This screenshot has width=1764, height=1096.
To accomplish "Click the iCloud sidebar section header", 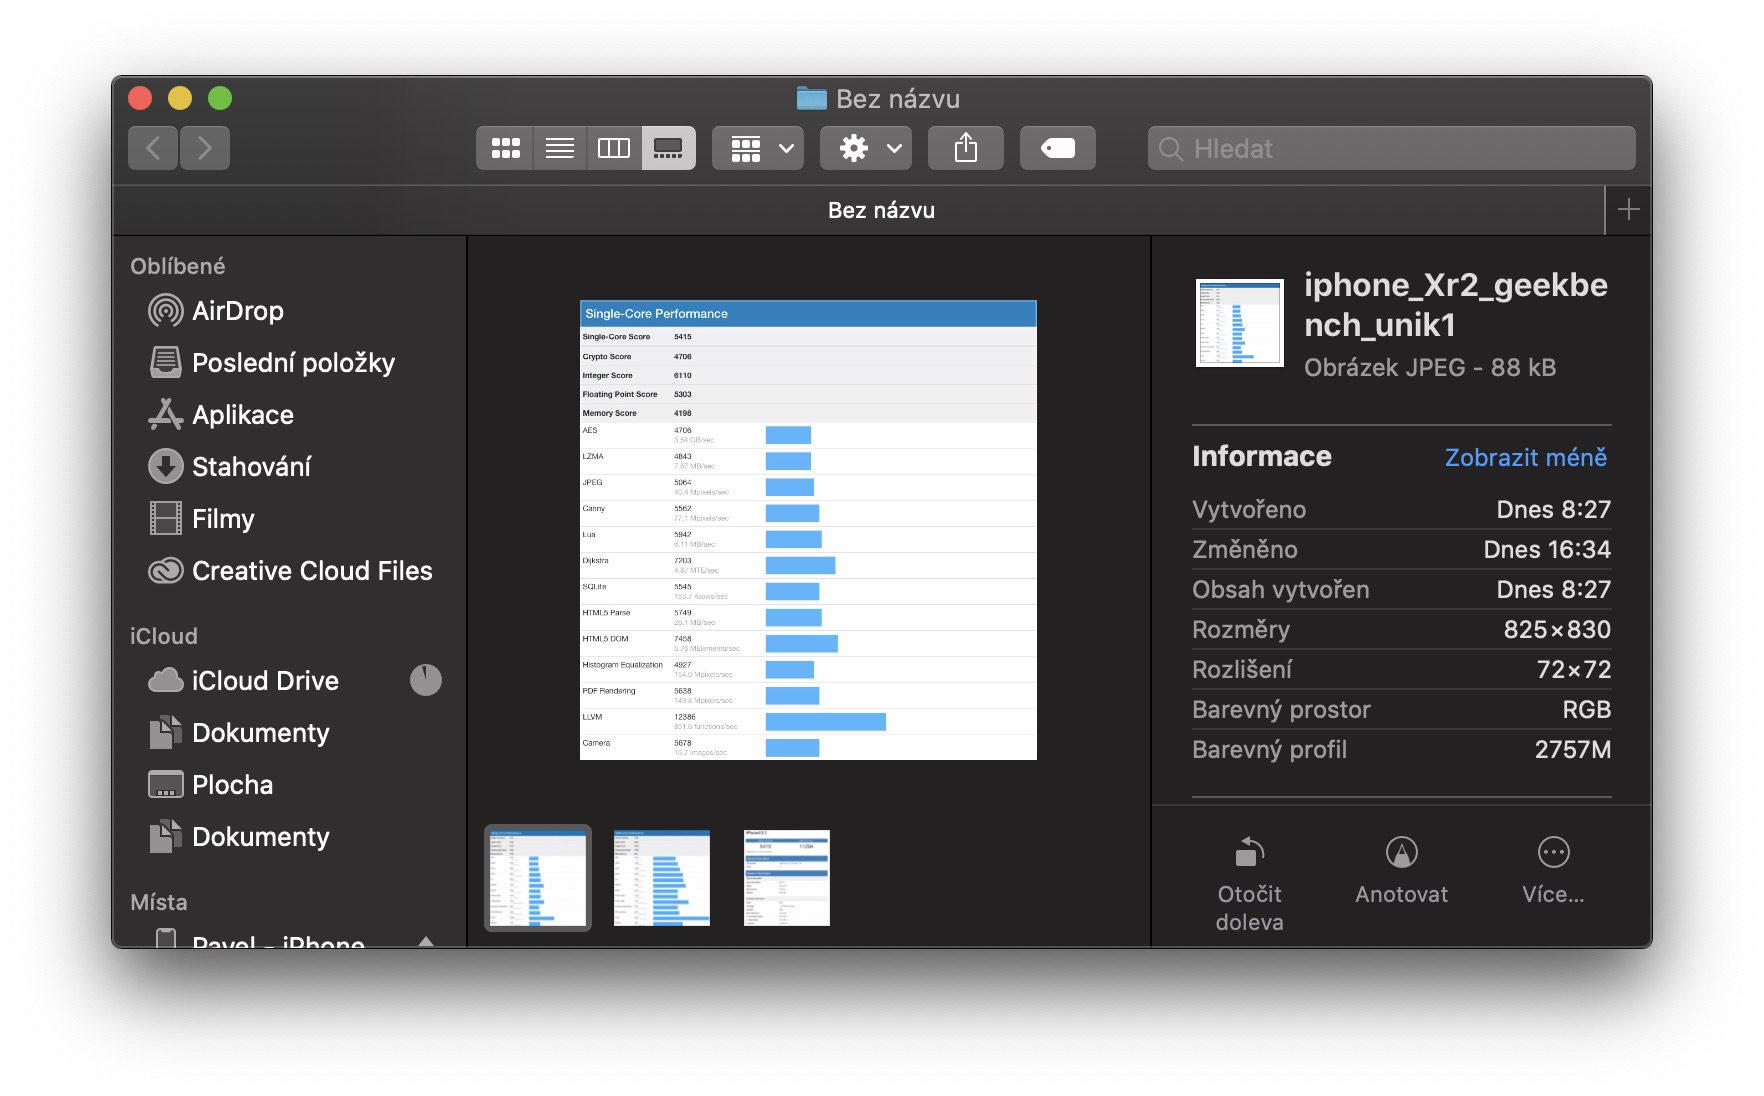I will [x=164, y=636].
